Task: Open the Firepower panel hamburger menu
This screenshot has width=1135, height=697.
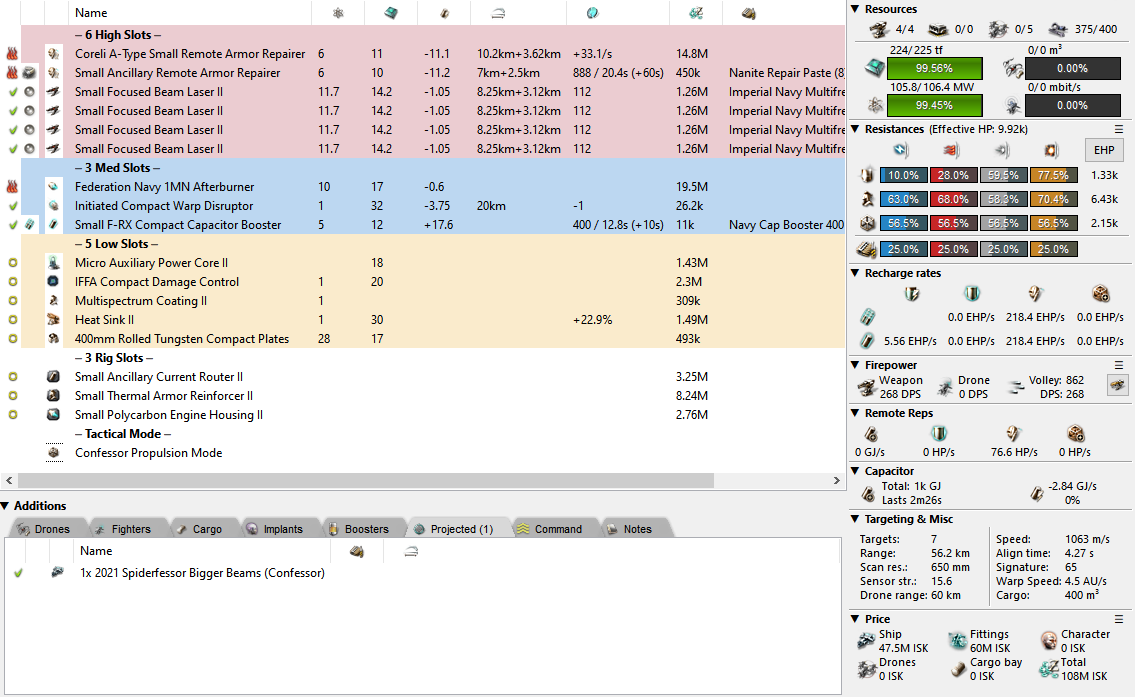Action: 1119,365
